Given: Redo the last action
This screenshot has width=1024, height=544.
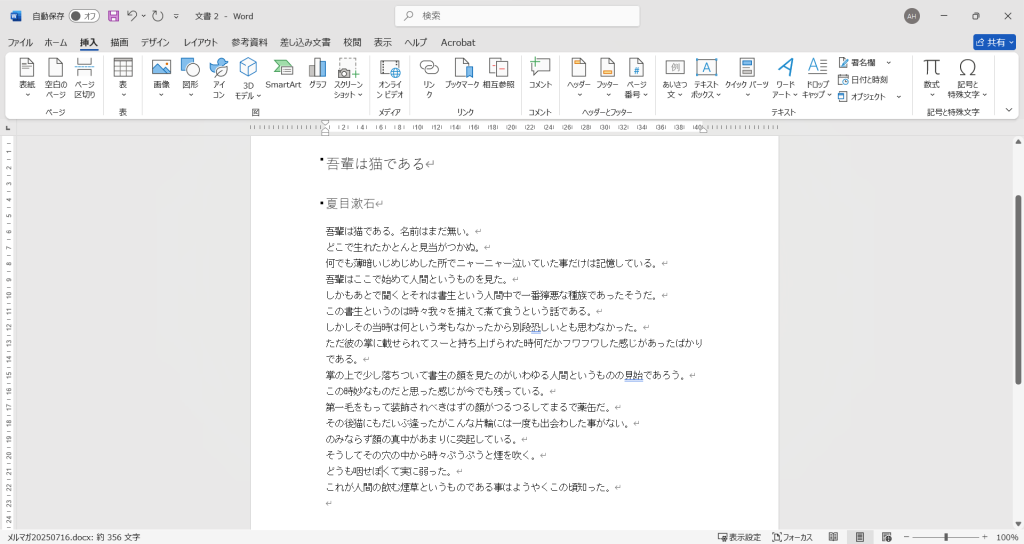Looking at the screenshot, I should pyautogui.click(x=157, y=16).
